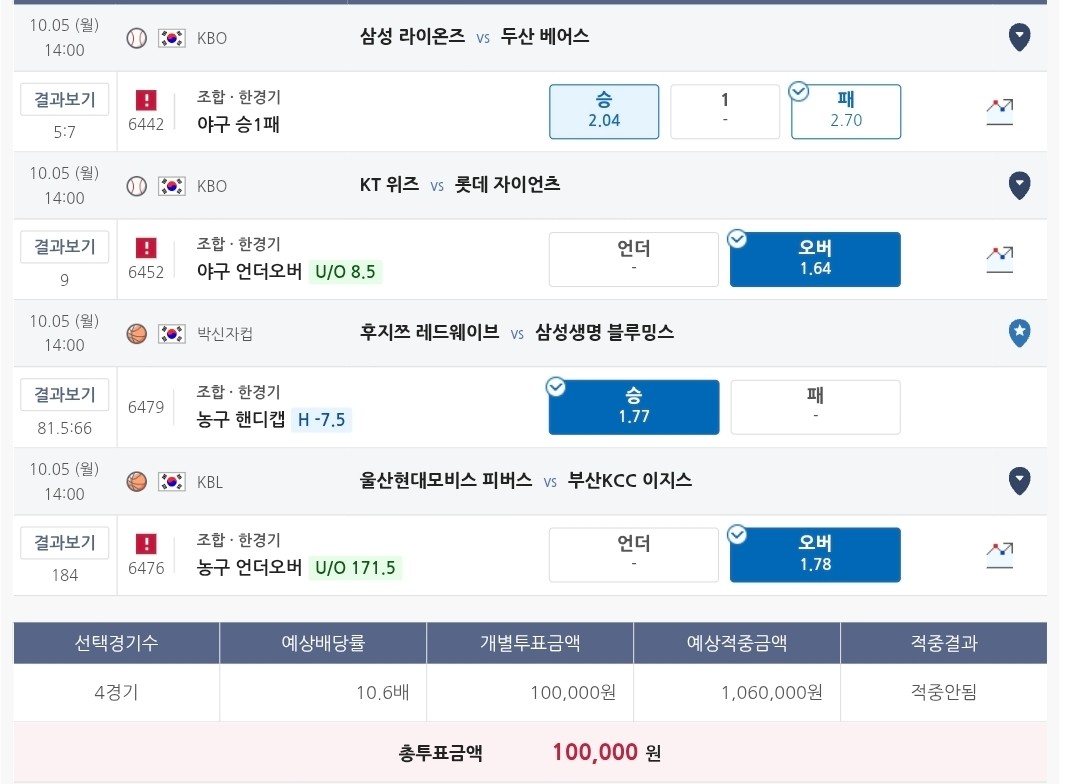The image size is (1080, 784).
Task: Select 승 2.04 odds box
Action: click(x=604, y=112)
